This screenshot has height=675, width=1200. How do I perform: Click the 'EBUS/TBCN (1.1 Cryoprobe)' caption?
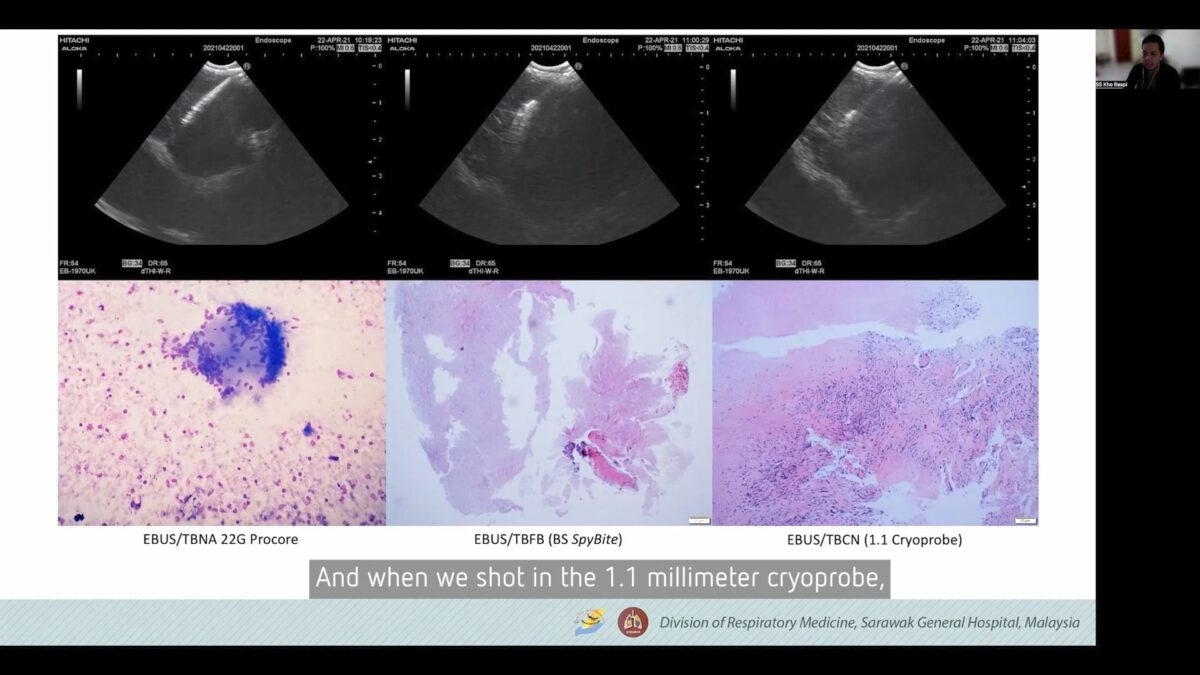875,540
